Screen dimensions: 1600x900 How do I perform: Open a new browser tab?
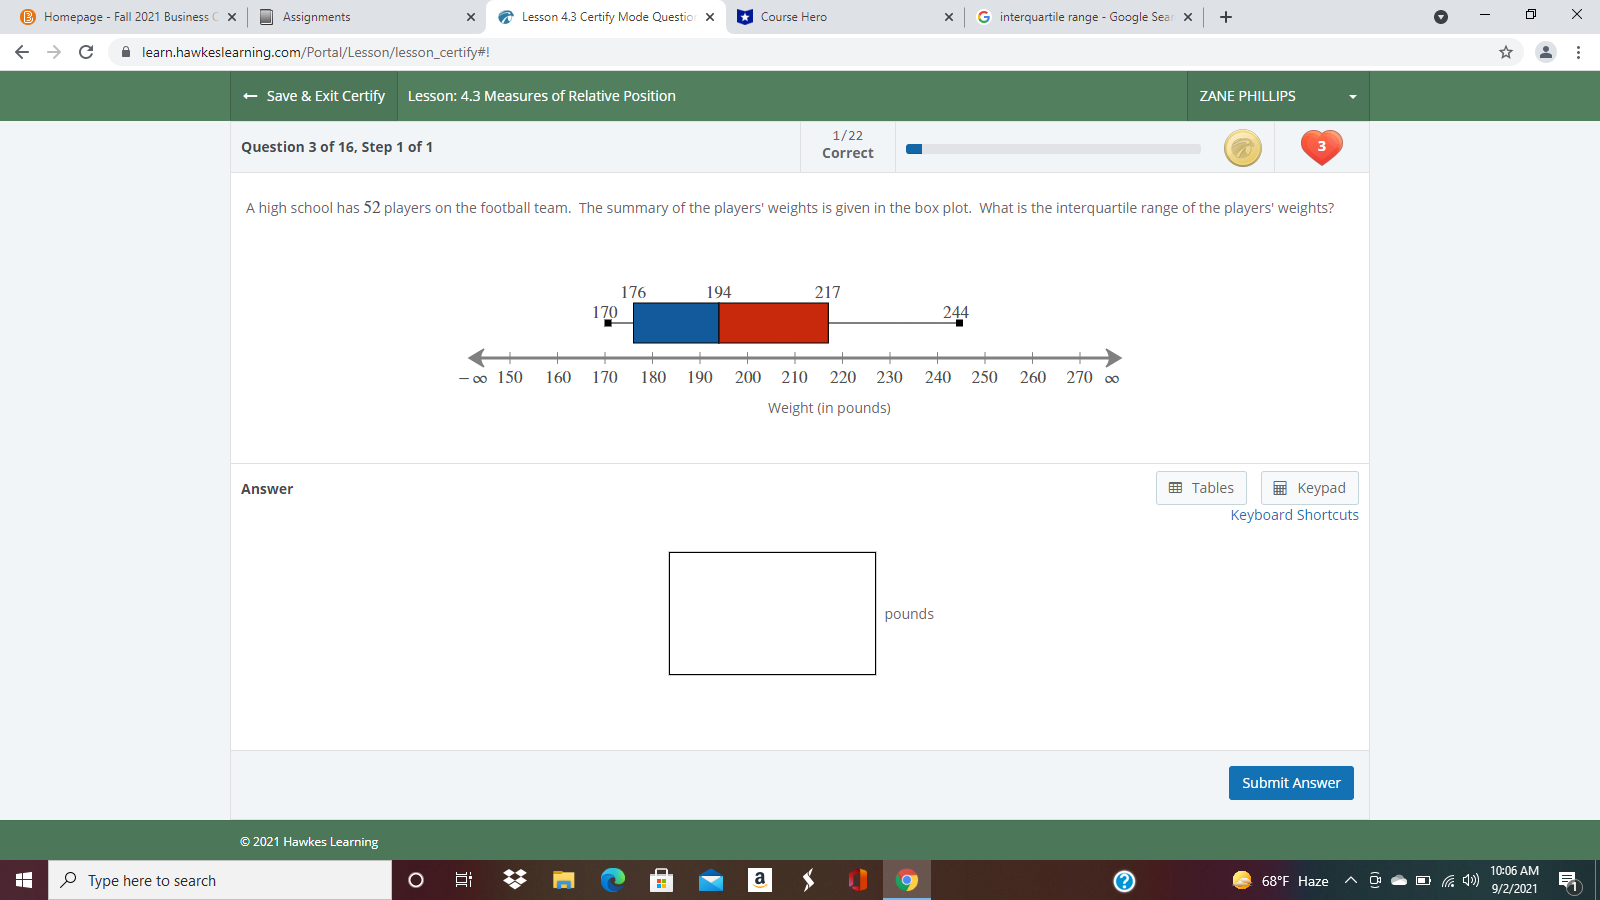[1226, 17]
